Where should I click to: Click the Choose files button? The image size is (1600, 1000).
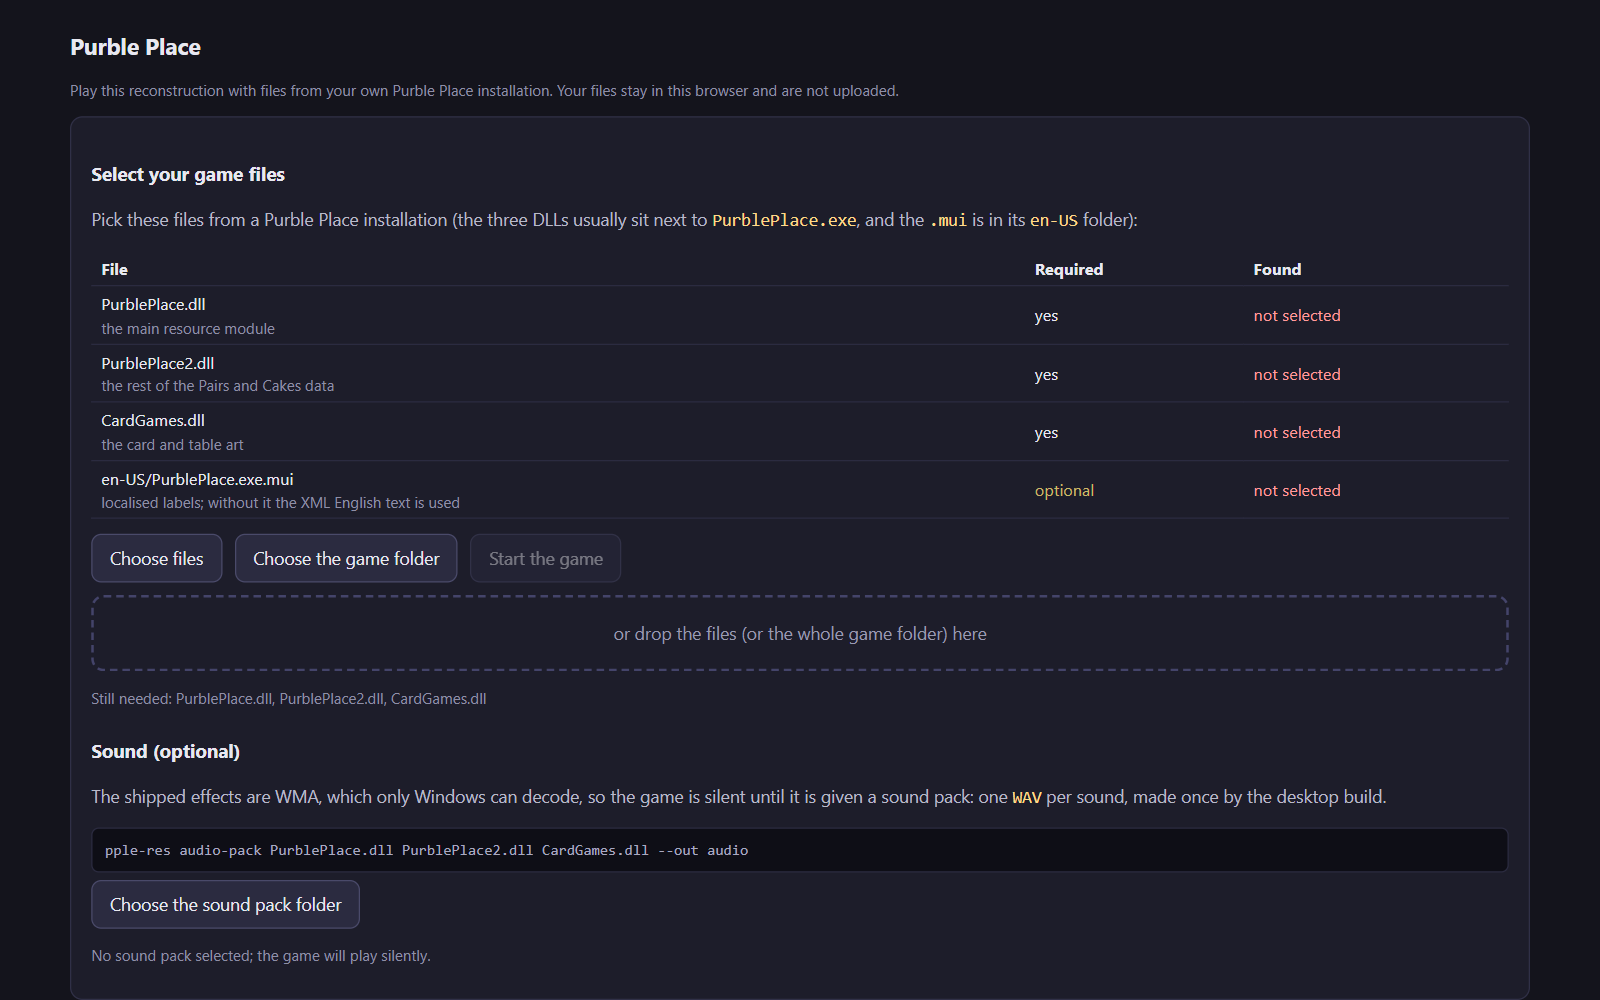157,558
